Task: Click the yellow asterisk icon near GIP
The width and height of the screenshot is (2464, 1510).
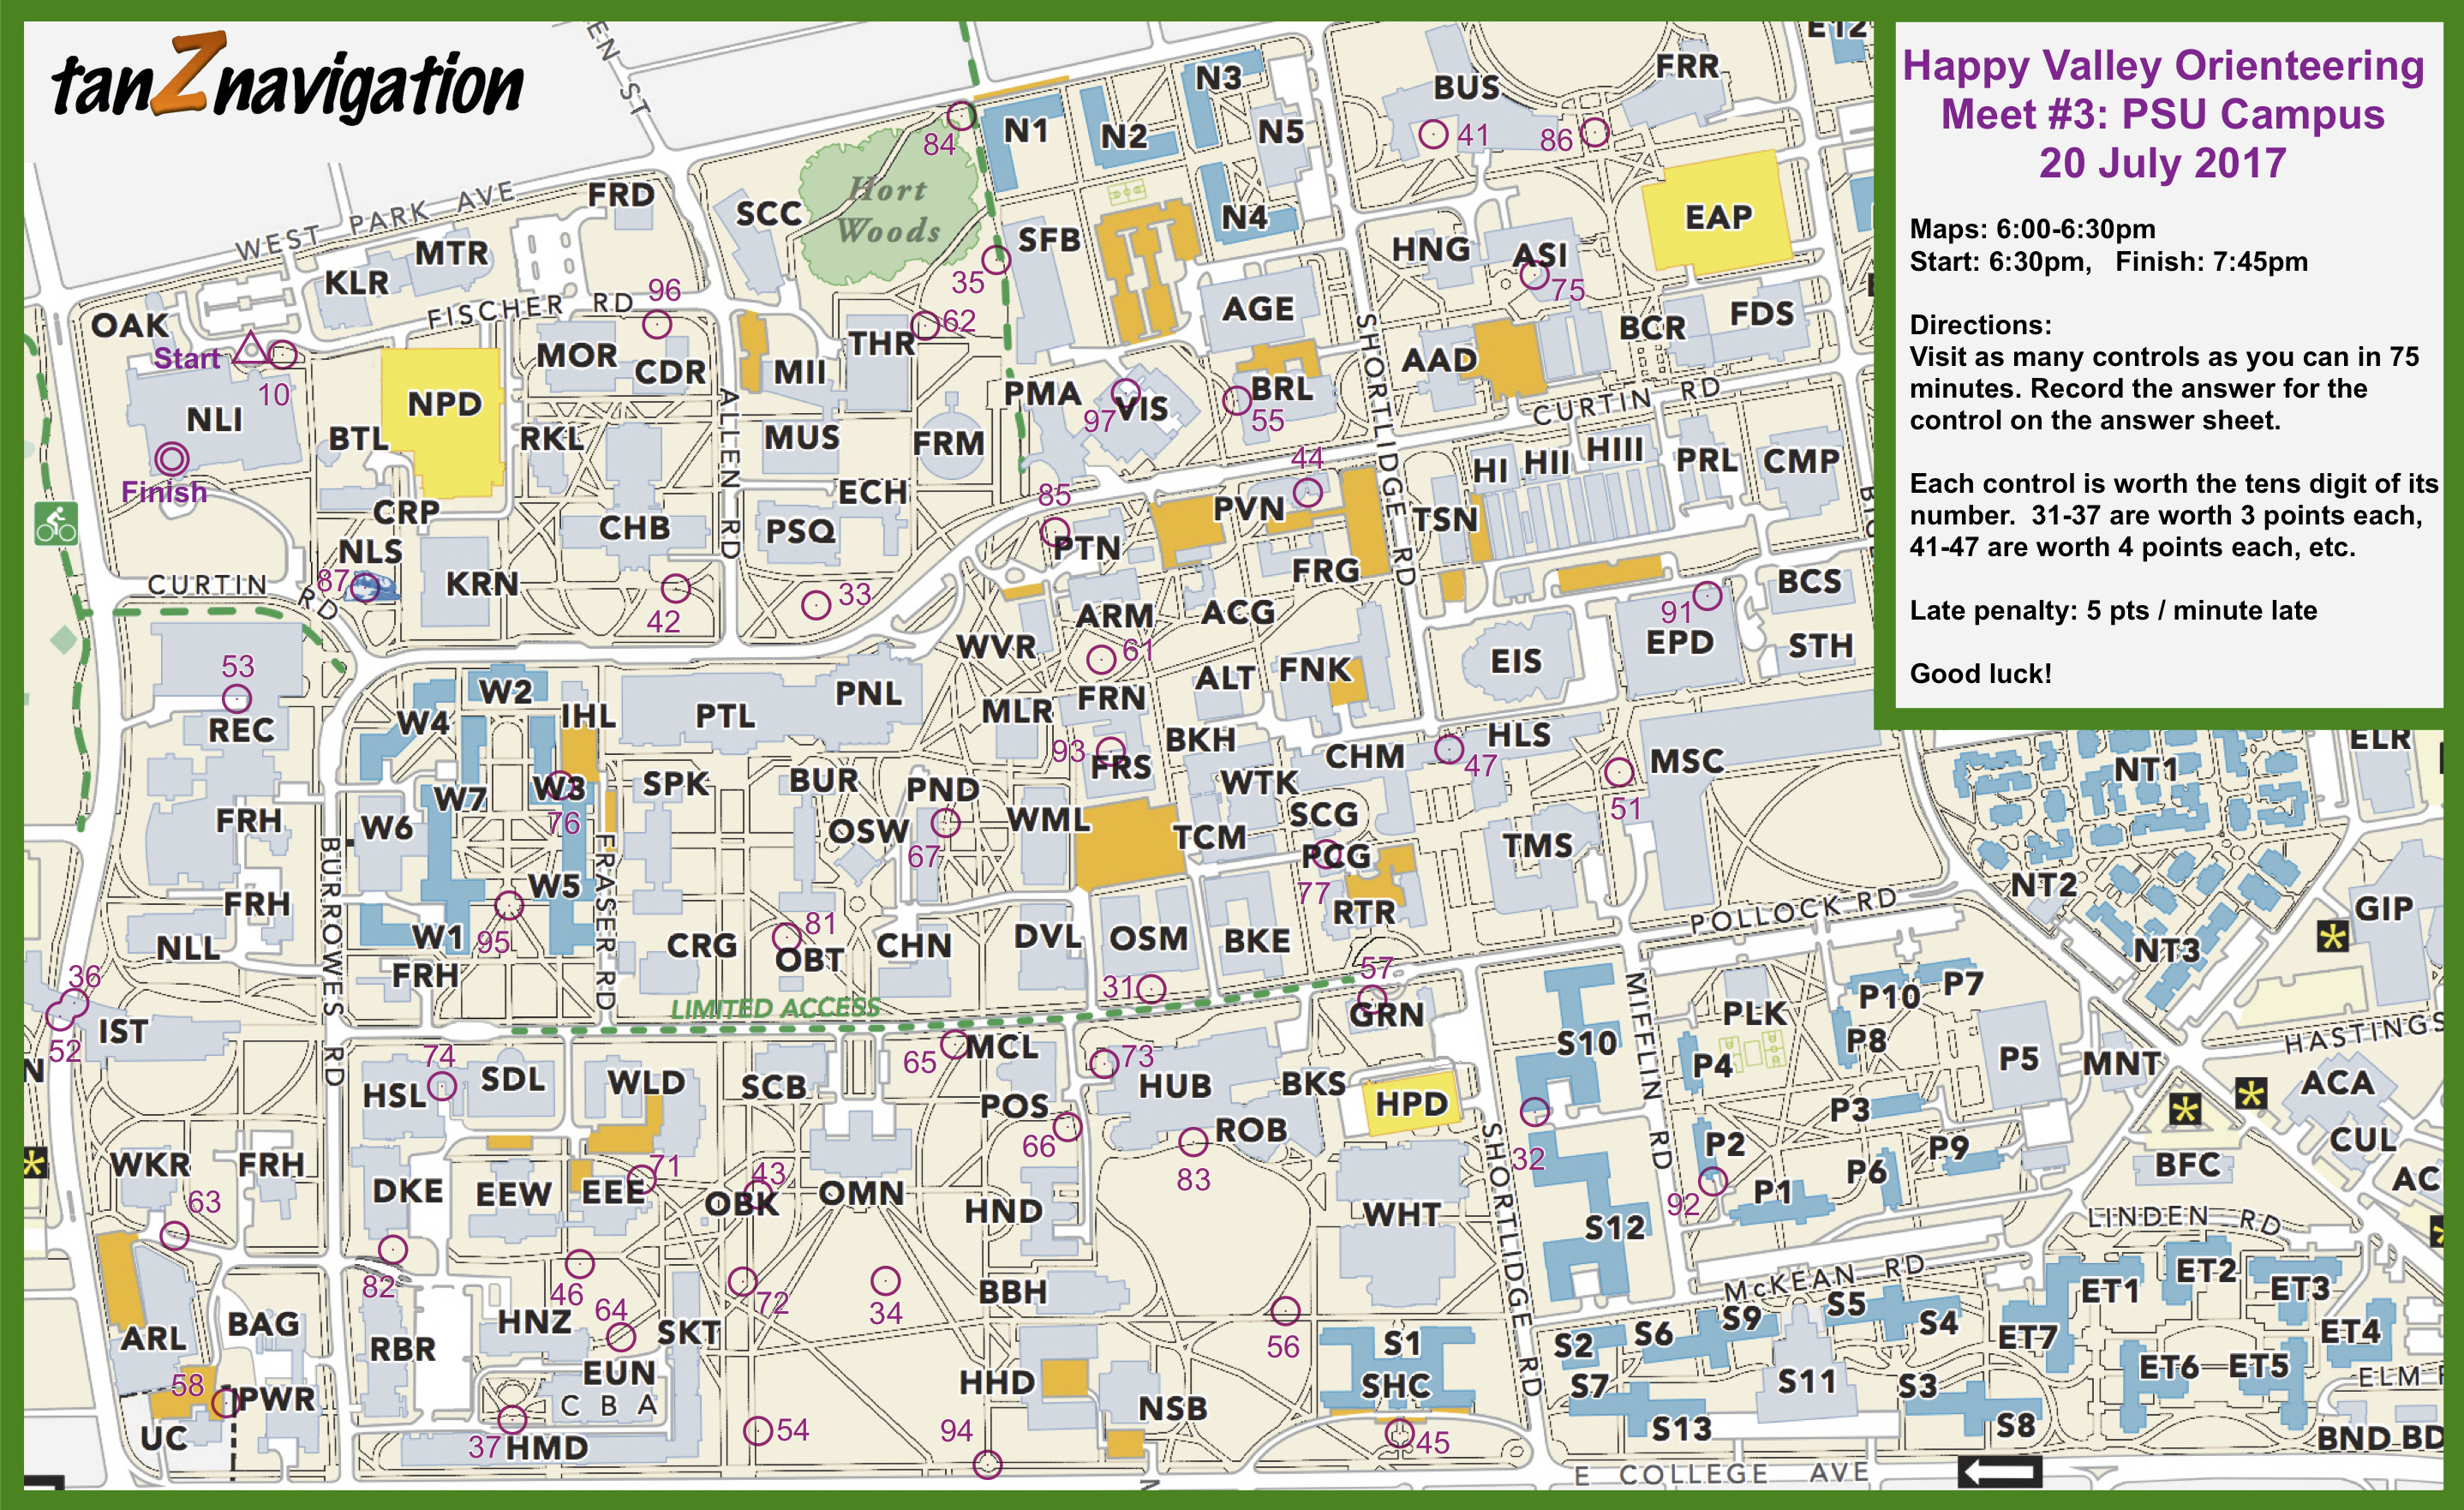Action: 2333,937
